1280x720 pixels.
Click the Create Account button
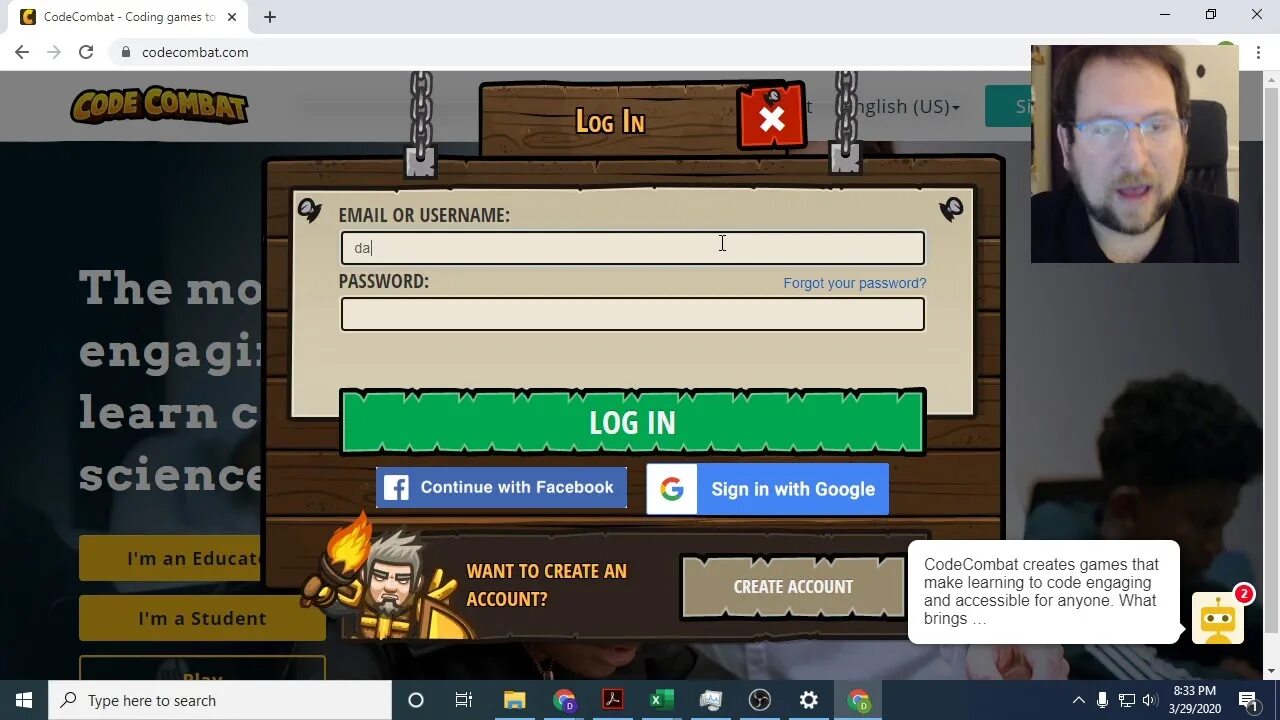coord(793,587)
